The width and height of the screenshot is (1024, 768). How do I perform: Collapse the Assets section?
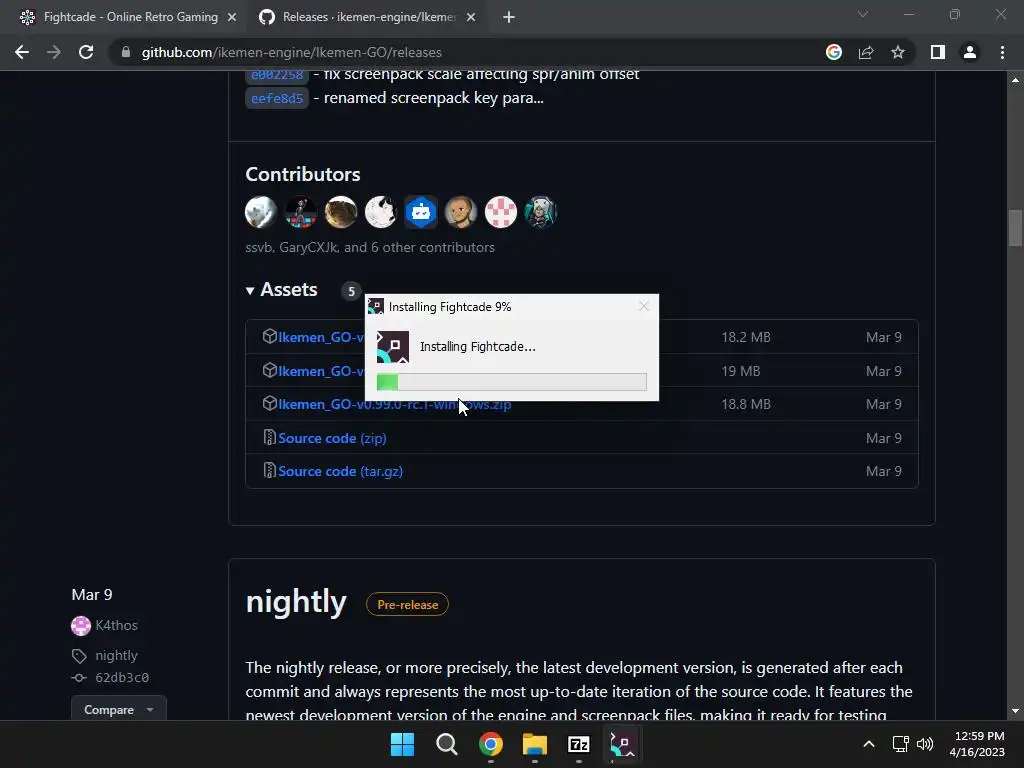click(x=281, y=290)
